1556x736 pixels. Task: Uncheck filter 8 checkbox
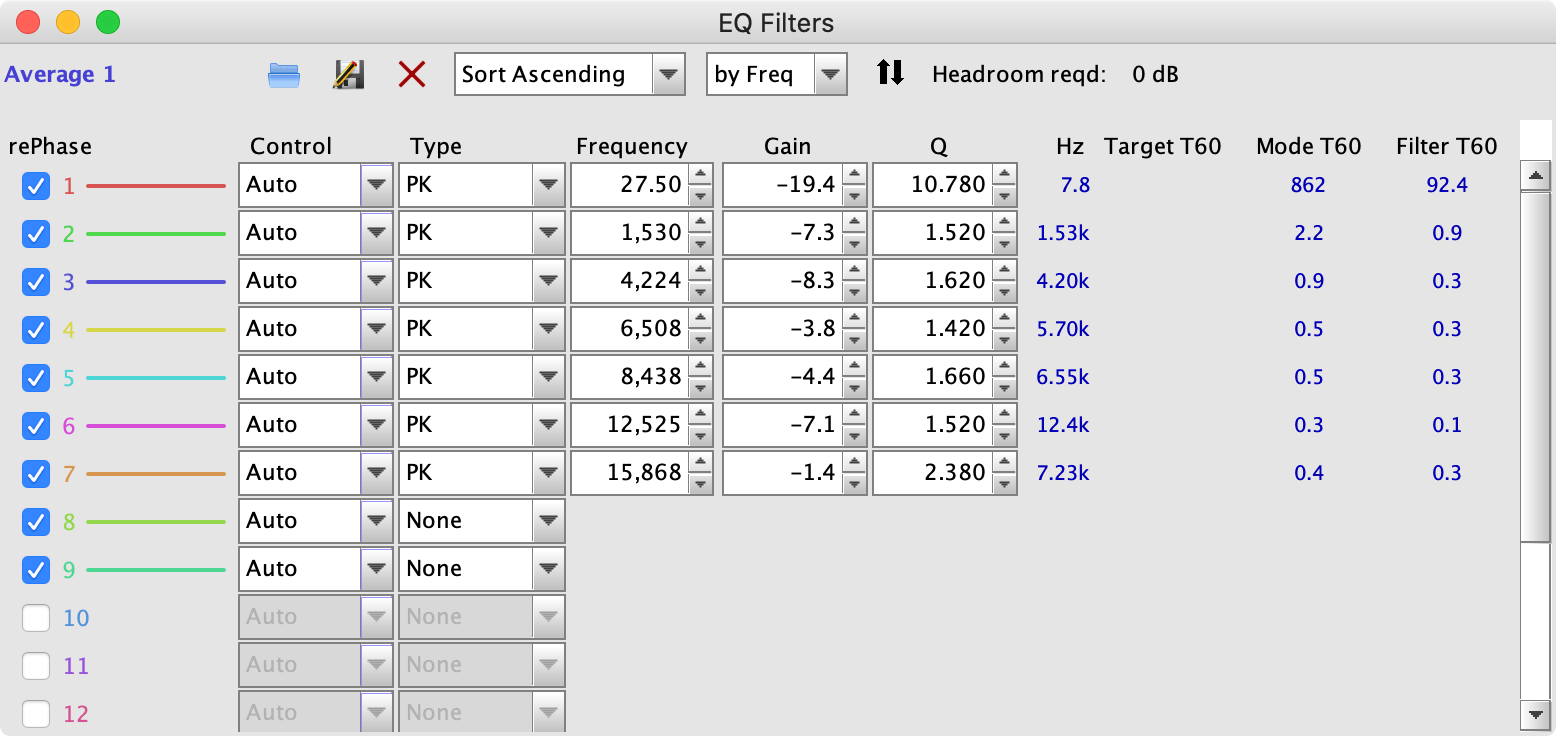click(x=36, y=521)
